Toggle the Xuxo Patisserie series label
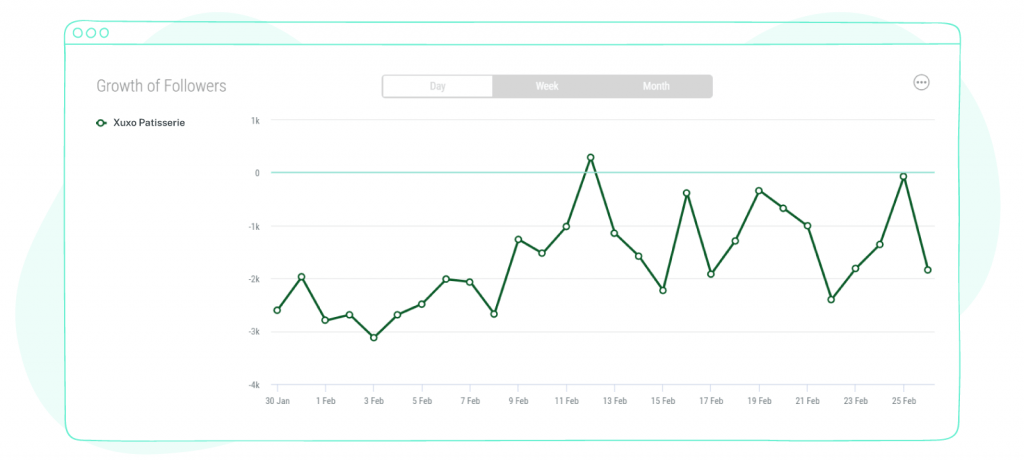Viewport: 1024px width, 461px height. (149, 123)
